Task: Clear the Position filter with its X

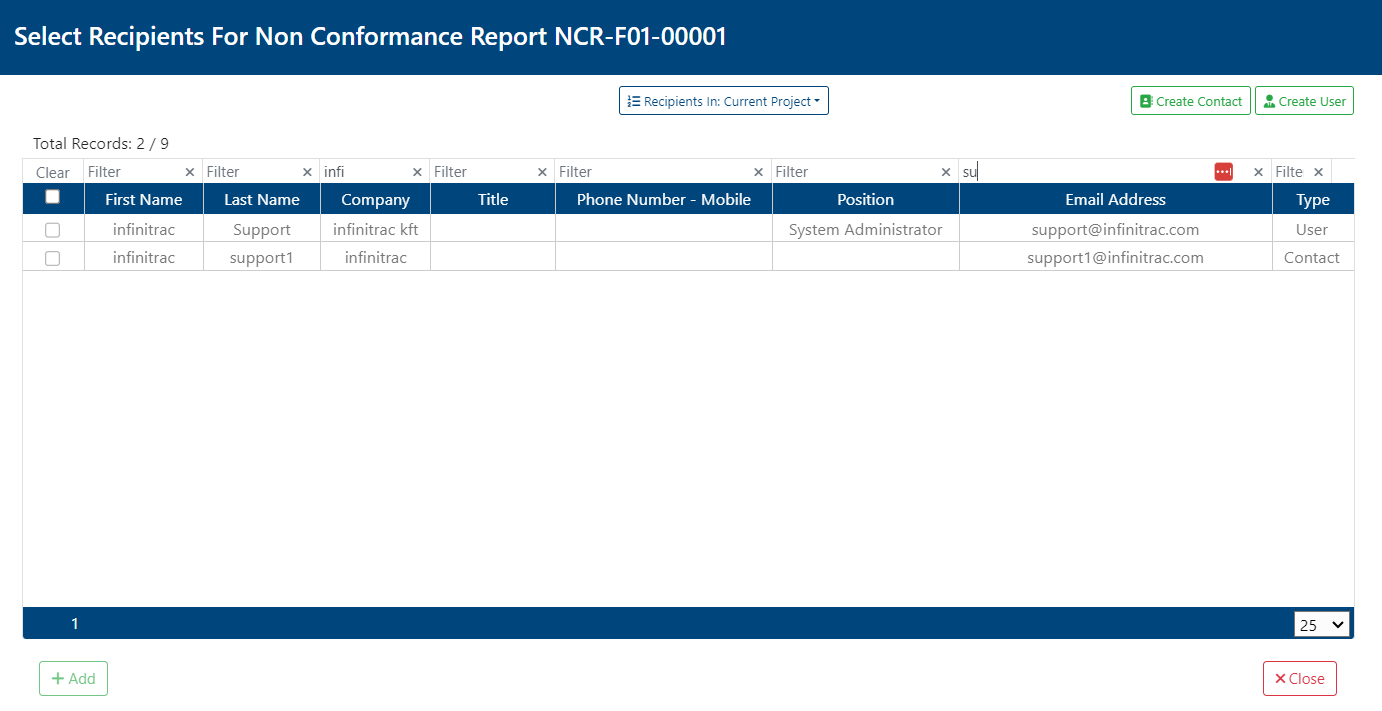Action: pos(946,172)
